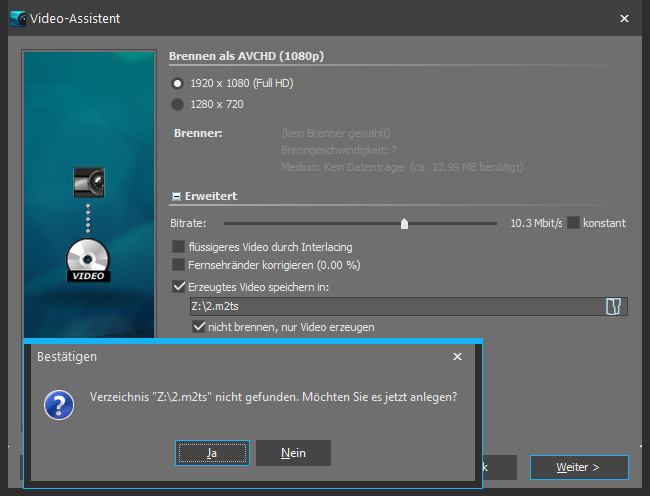
Task: Close the Video-Assistent window
Action: coord(624,18)
